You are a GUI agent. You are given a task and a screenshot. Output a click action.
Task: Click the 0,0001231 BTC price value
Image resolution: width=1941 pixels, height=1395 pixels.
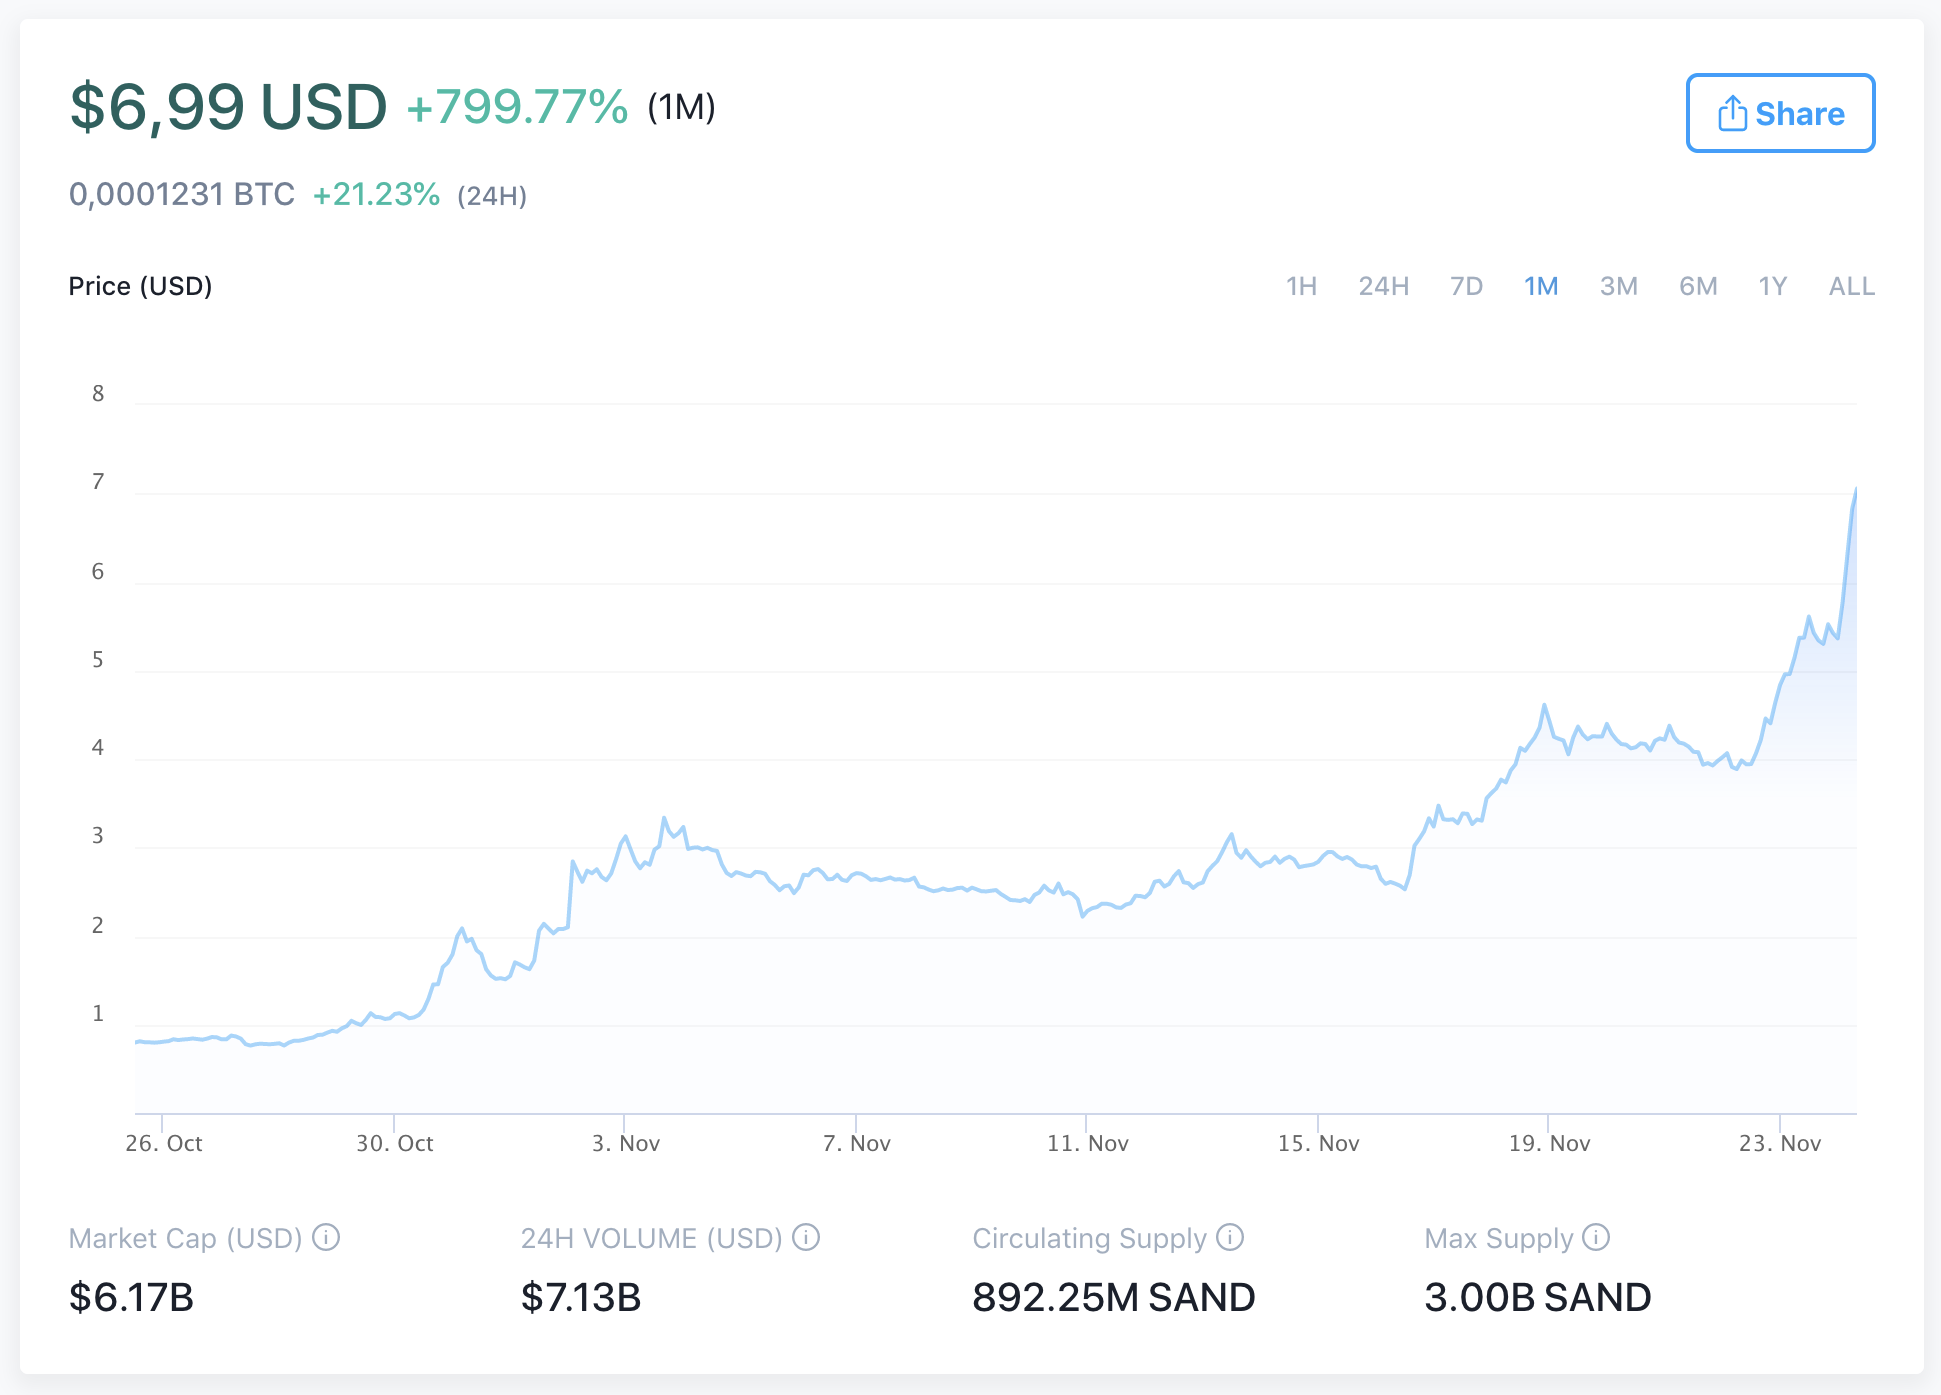[182, 194]
